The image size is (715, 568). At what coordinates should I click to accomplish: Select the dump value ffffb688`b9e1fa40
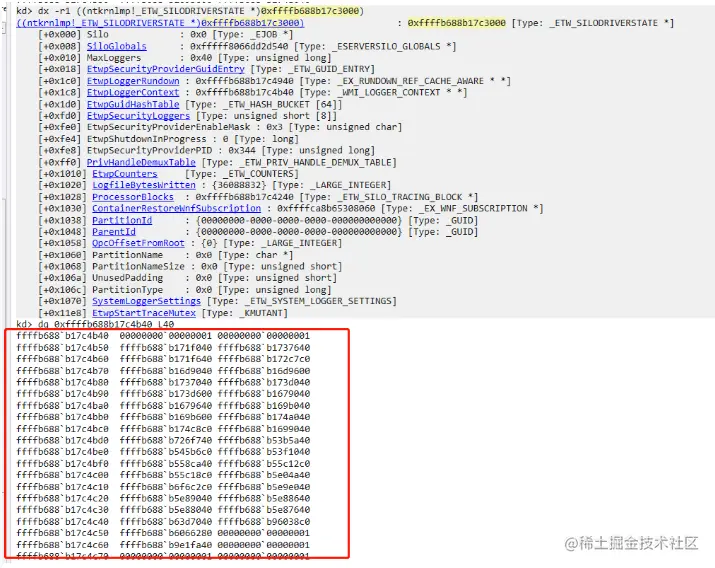(x=166, y=545)
